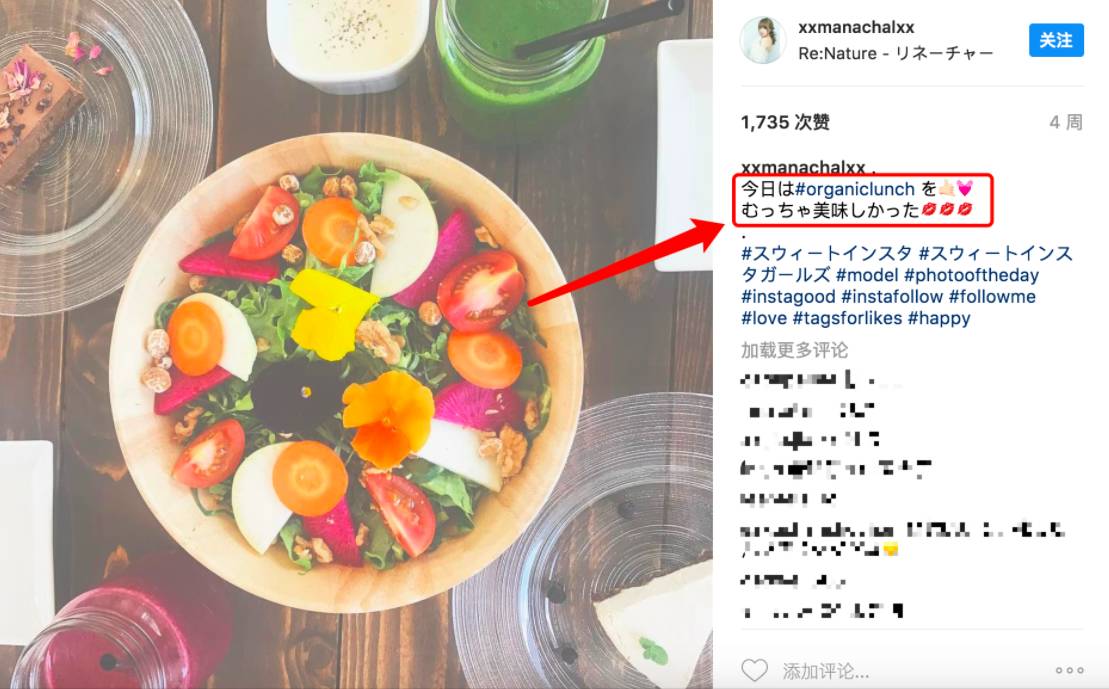This screenshot has width=1109, height=689.
Task: Click the heart like icon
Action: [754, 670]
